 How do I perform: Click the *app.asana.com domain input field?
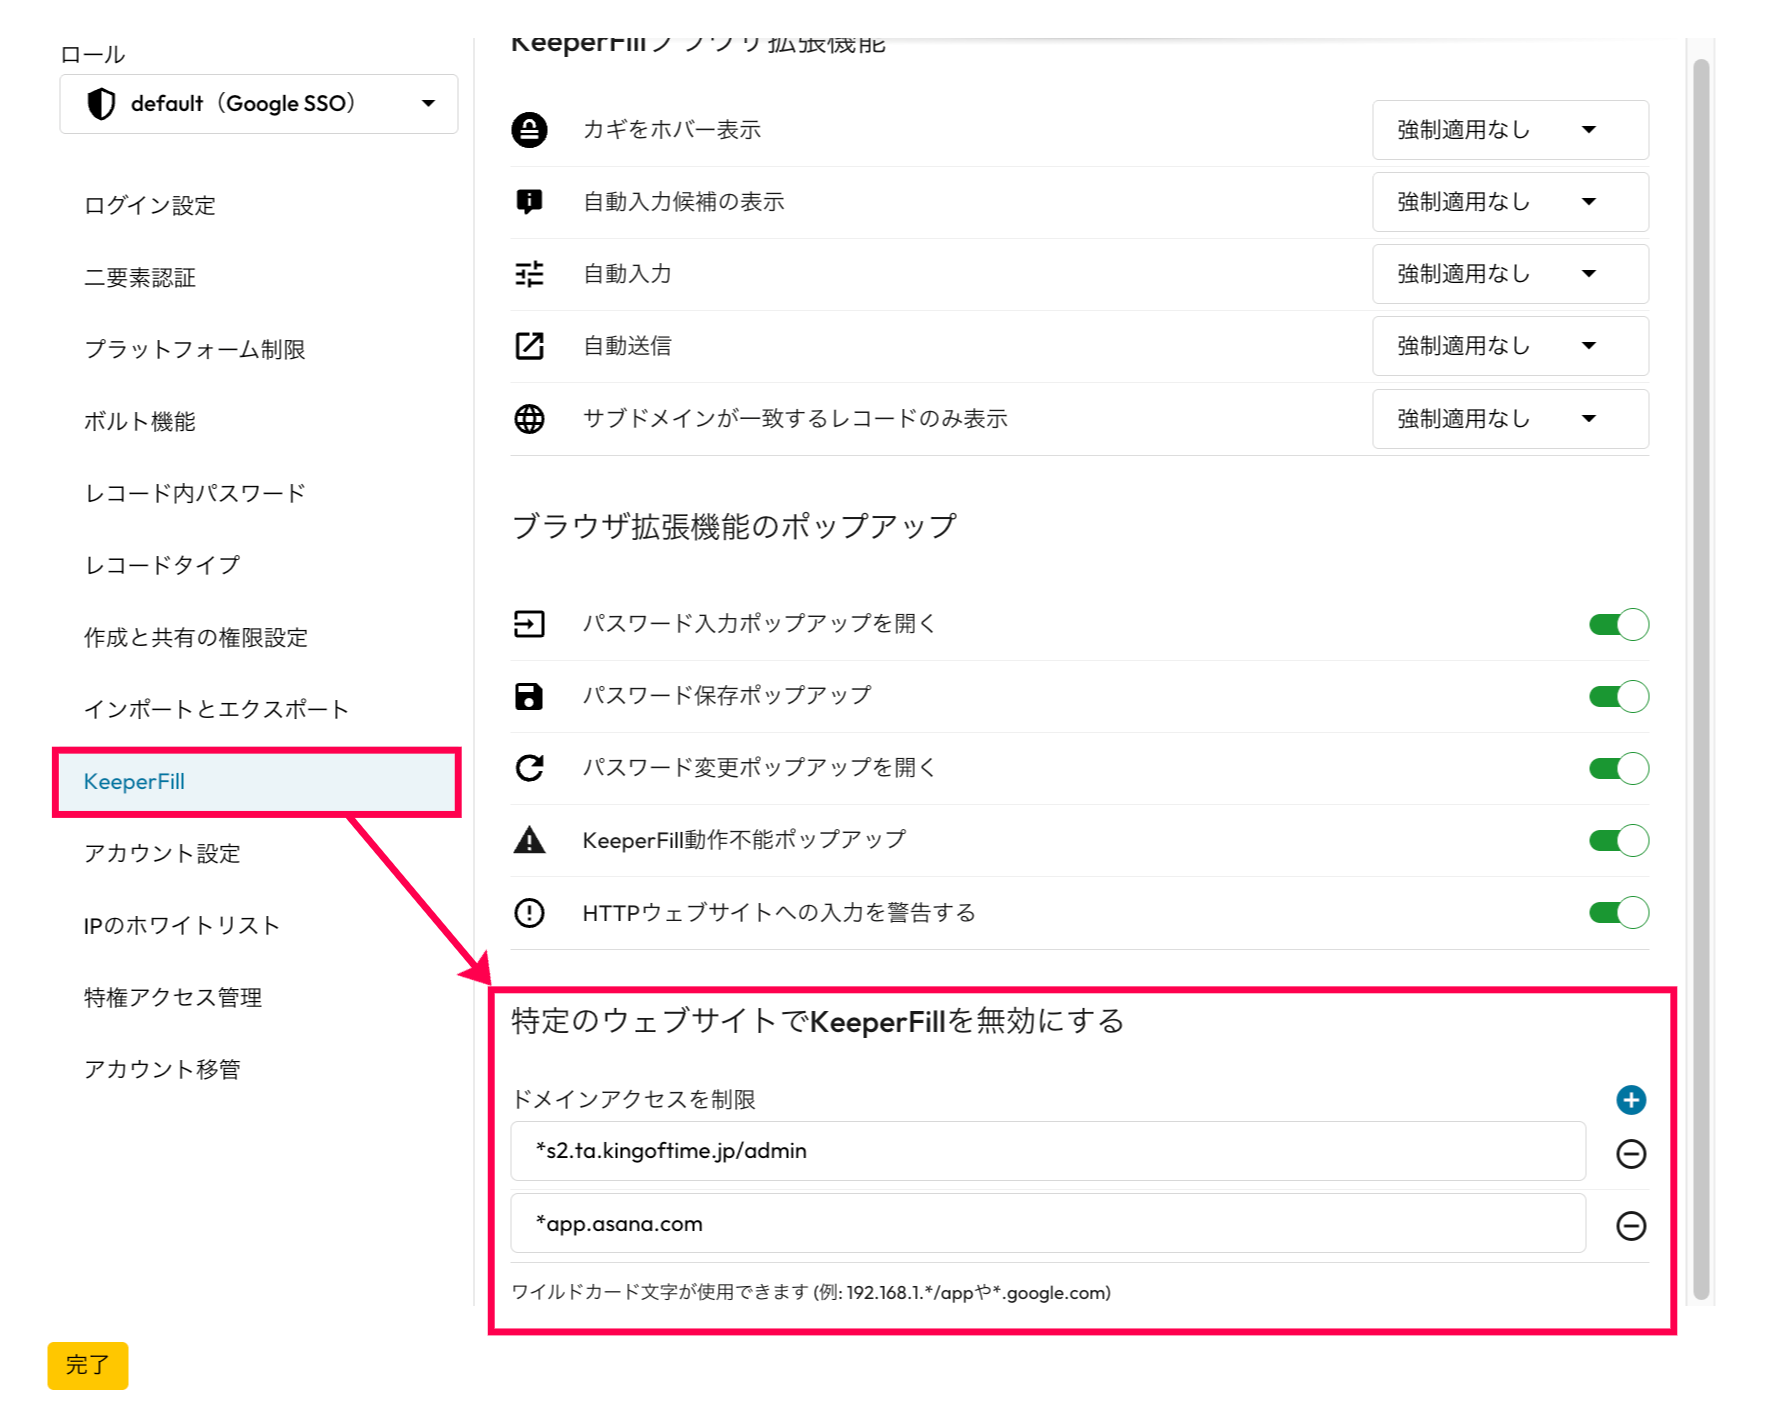point(1047,1224)
